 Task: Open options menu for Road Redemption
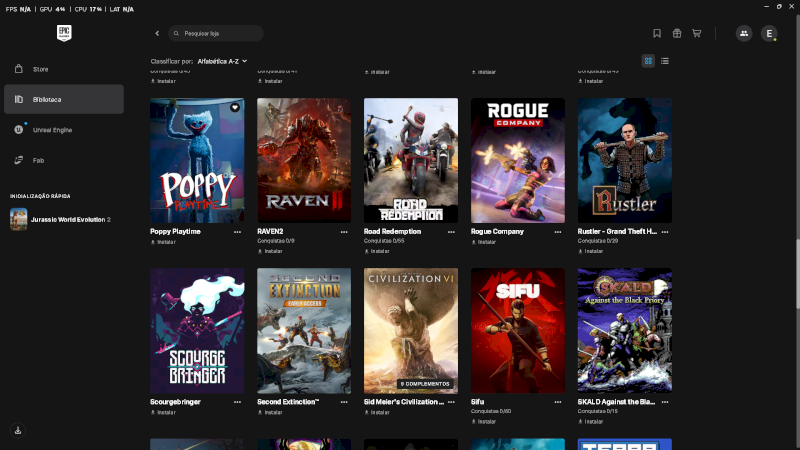(451, 232)
